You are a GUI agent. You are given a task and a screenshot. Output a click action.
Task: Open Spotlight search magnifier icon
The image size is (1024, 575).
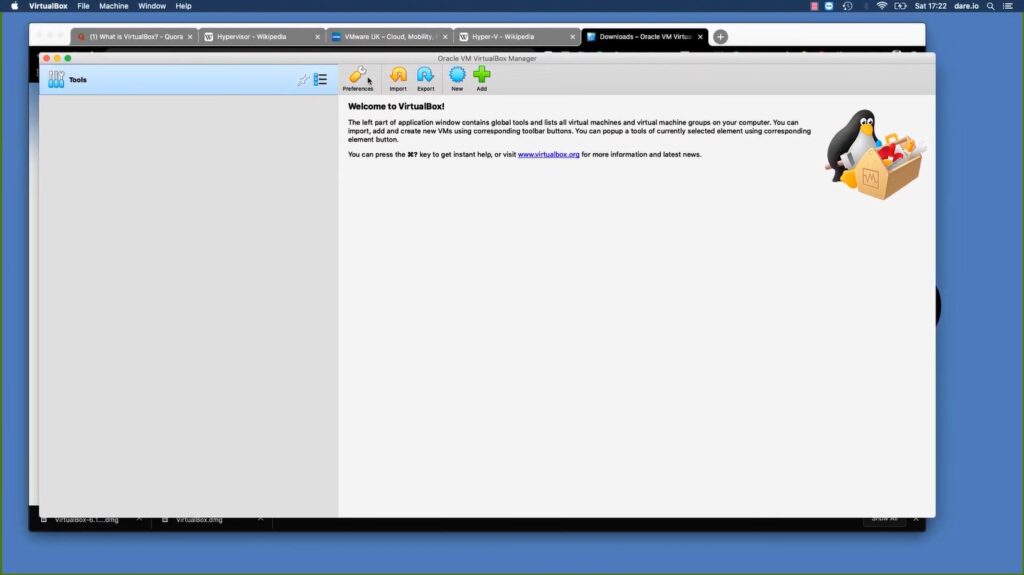991,6
